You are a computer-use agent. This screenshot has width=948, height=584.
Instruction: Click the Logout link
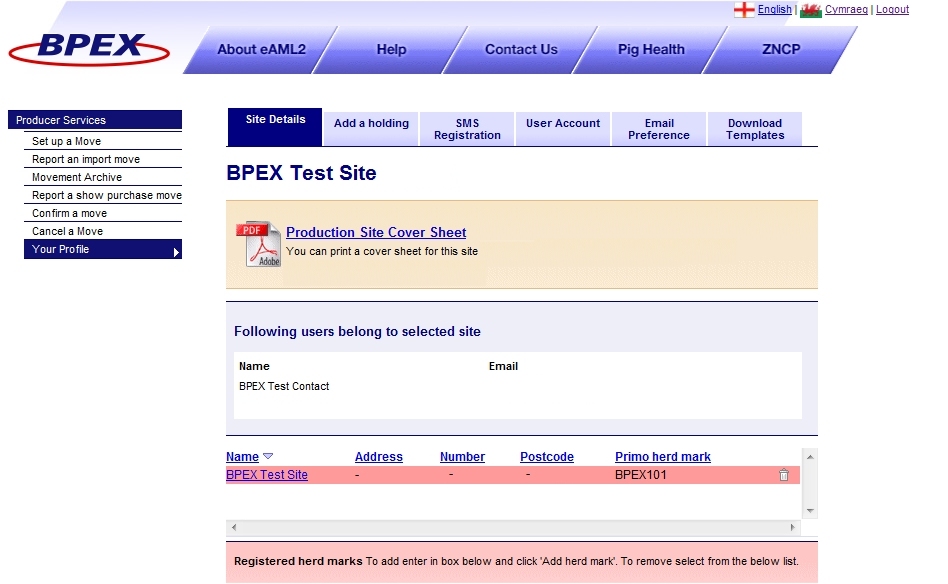[x=892, y=10]
